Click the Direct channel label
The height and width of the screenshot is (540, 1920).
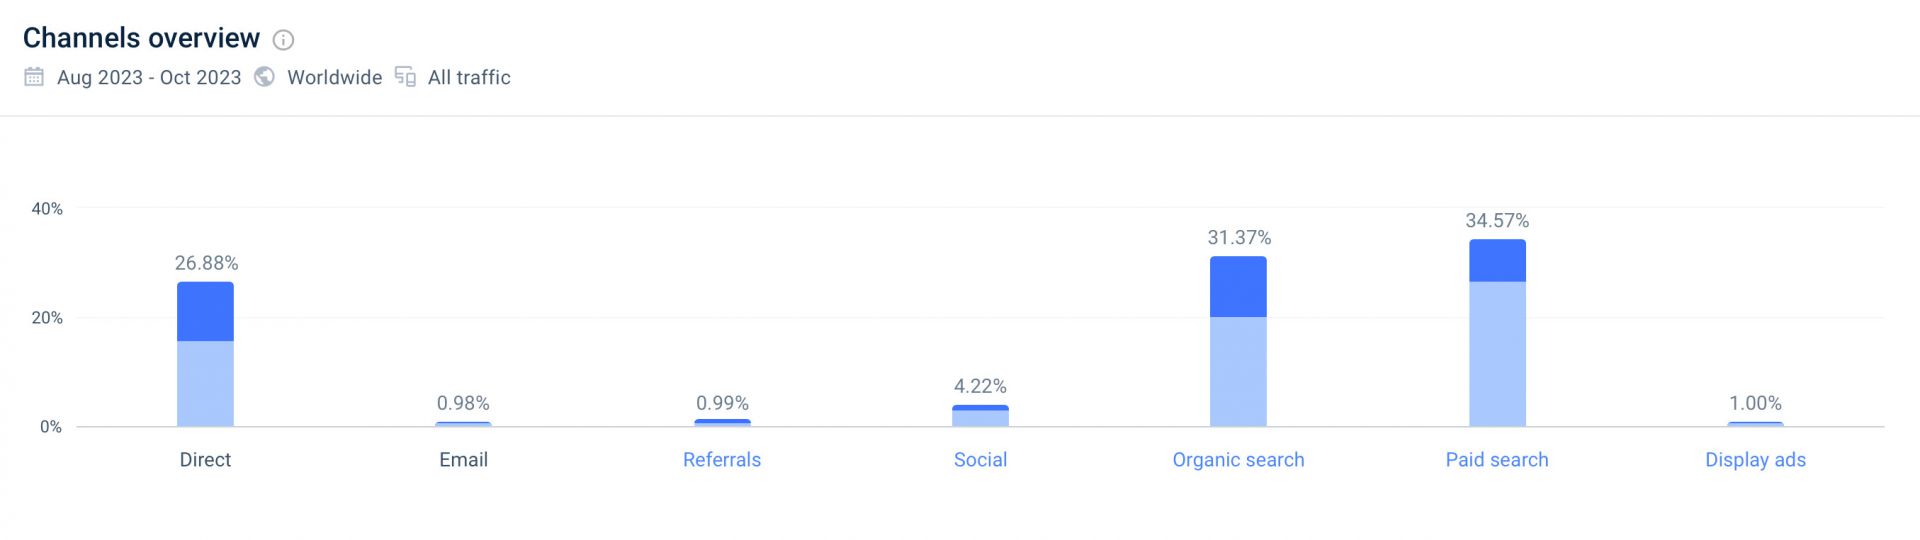(205, 460)
